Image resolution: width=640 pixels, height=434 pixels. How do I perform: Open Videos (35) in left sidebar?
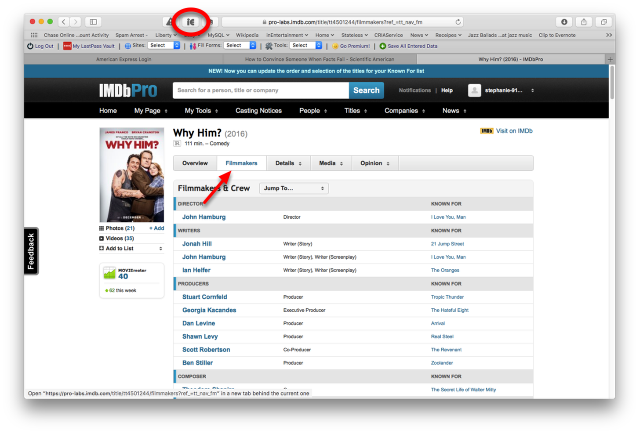pyautogui.click(x=117, y=238)
